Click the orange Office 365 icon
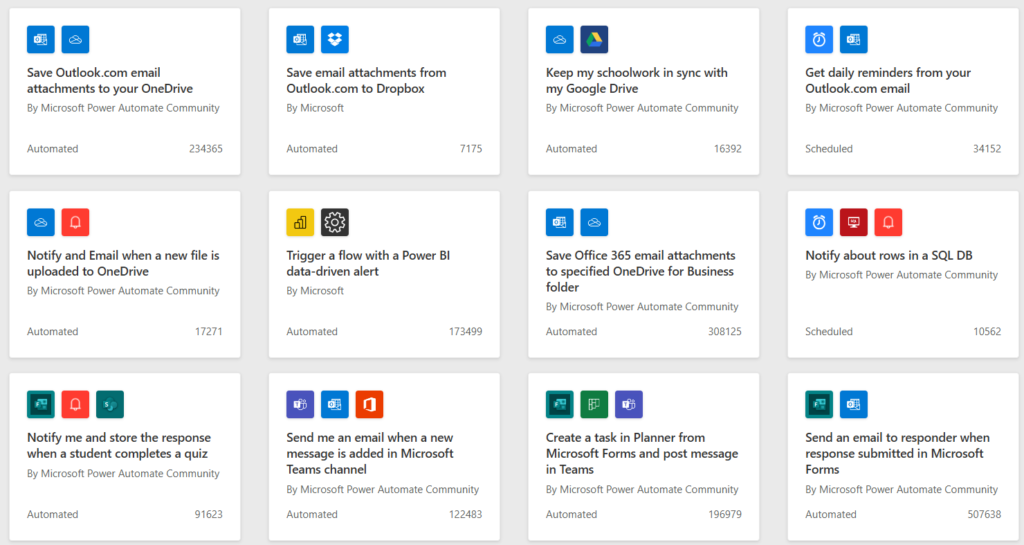Image resolution: width=1024 pixels, height=545 pixels. click(x=369, y=404)
